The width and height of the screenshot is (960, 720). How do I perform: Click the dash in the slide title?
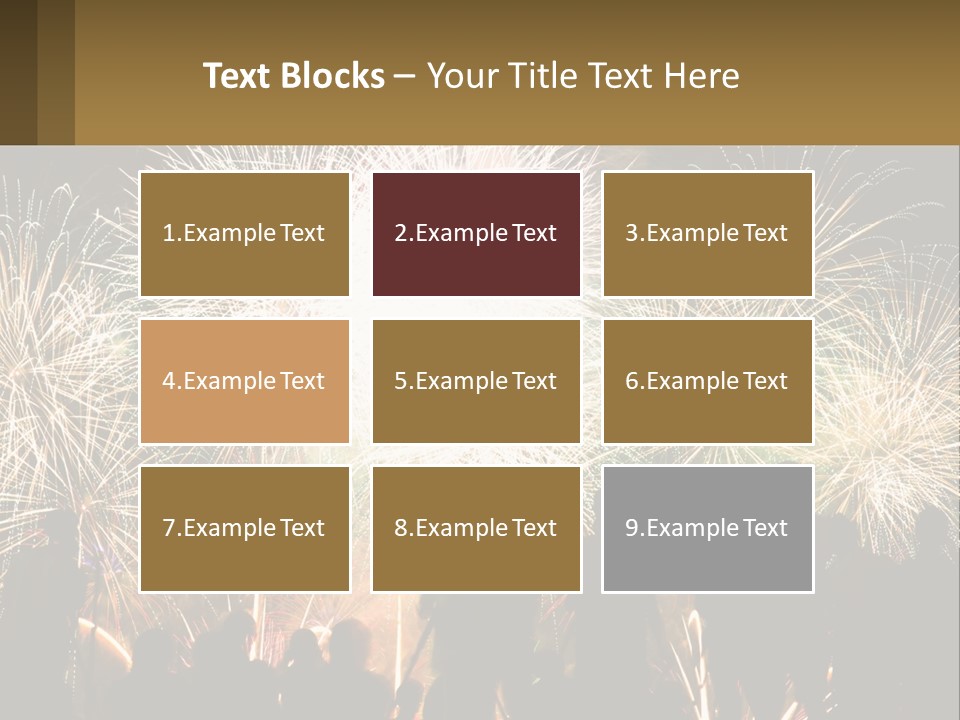(405, 76)
